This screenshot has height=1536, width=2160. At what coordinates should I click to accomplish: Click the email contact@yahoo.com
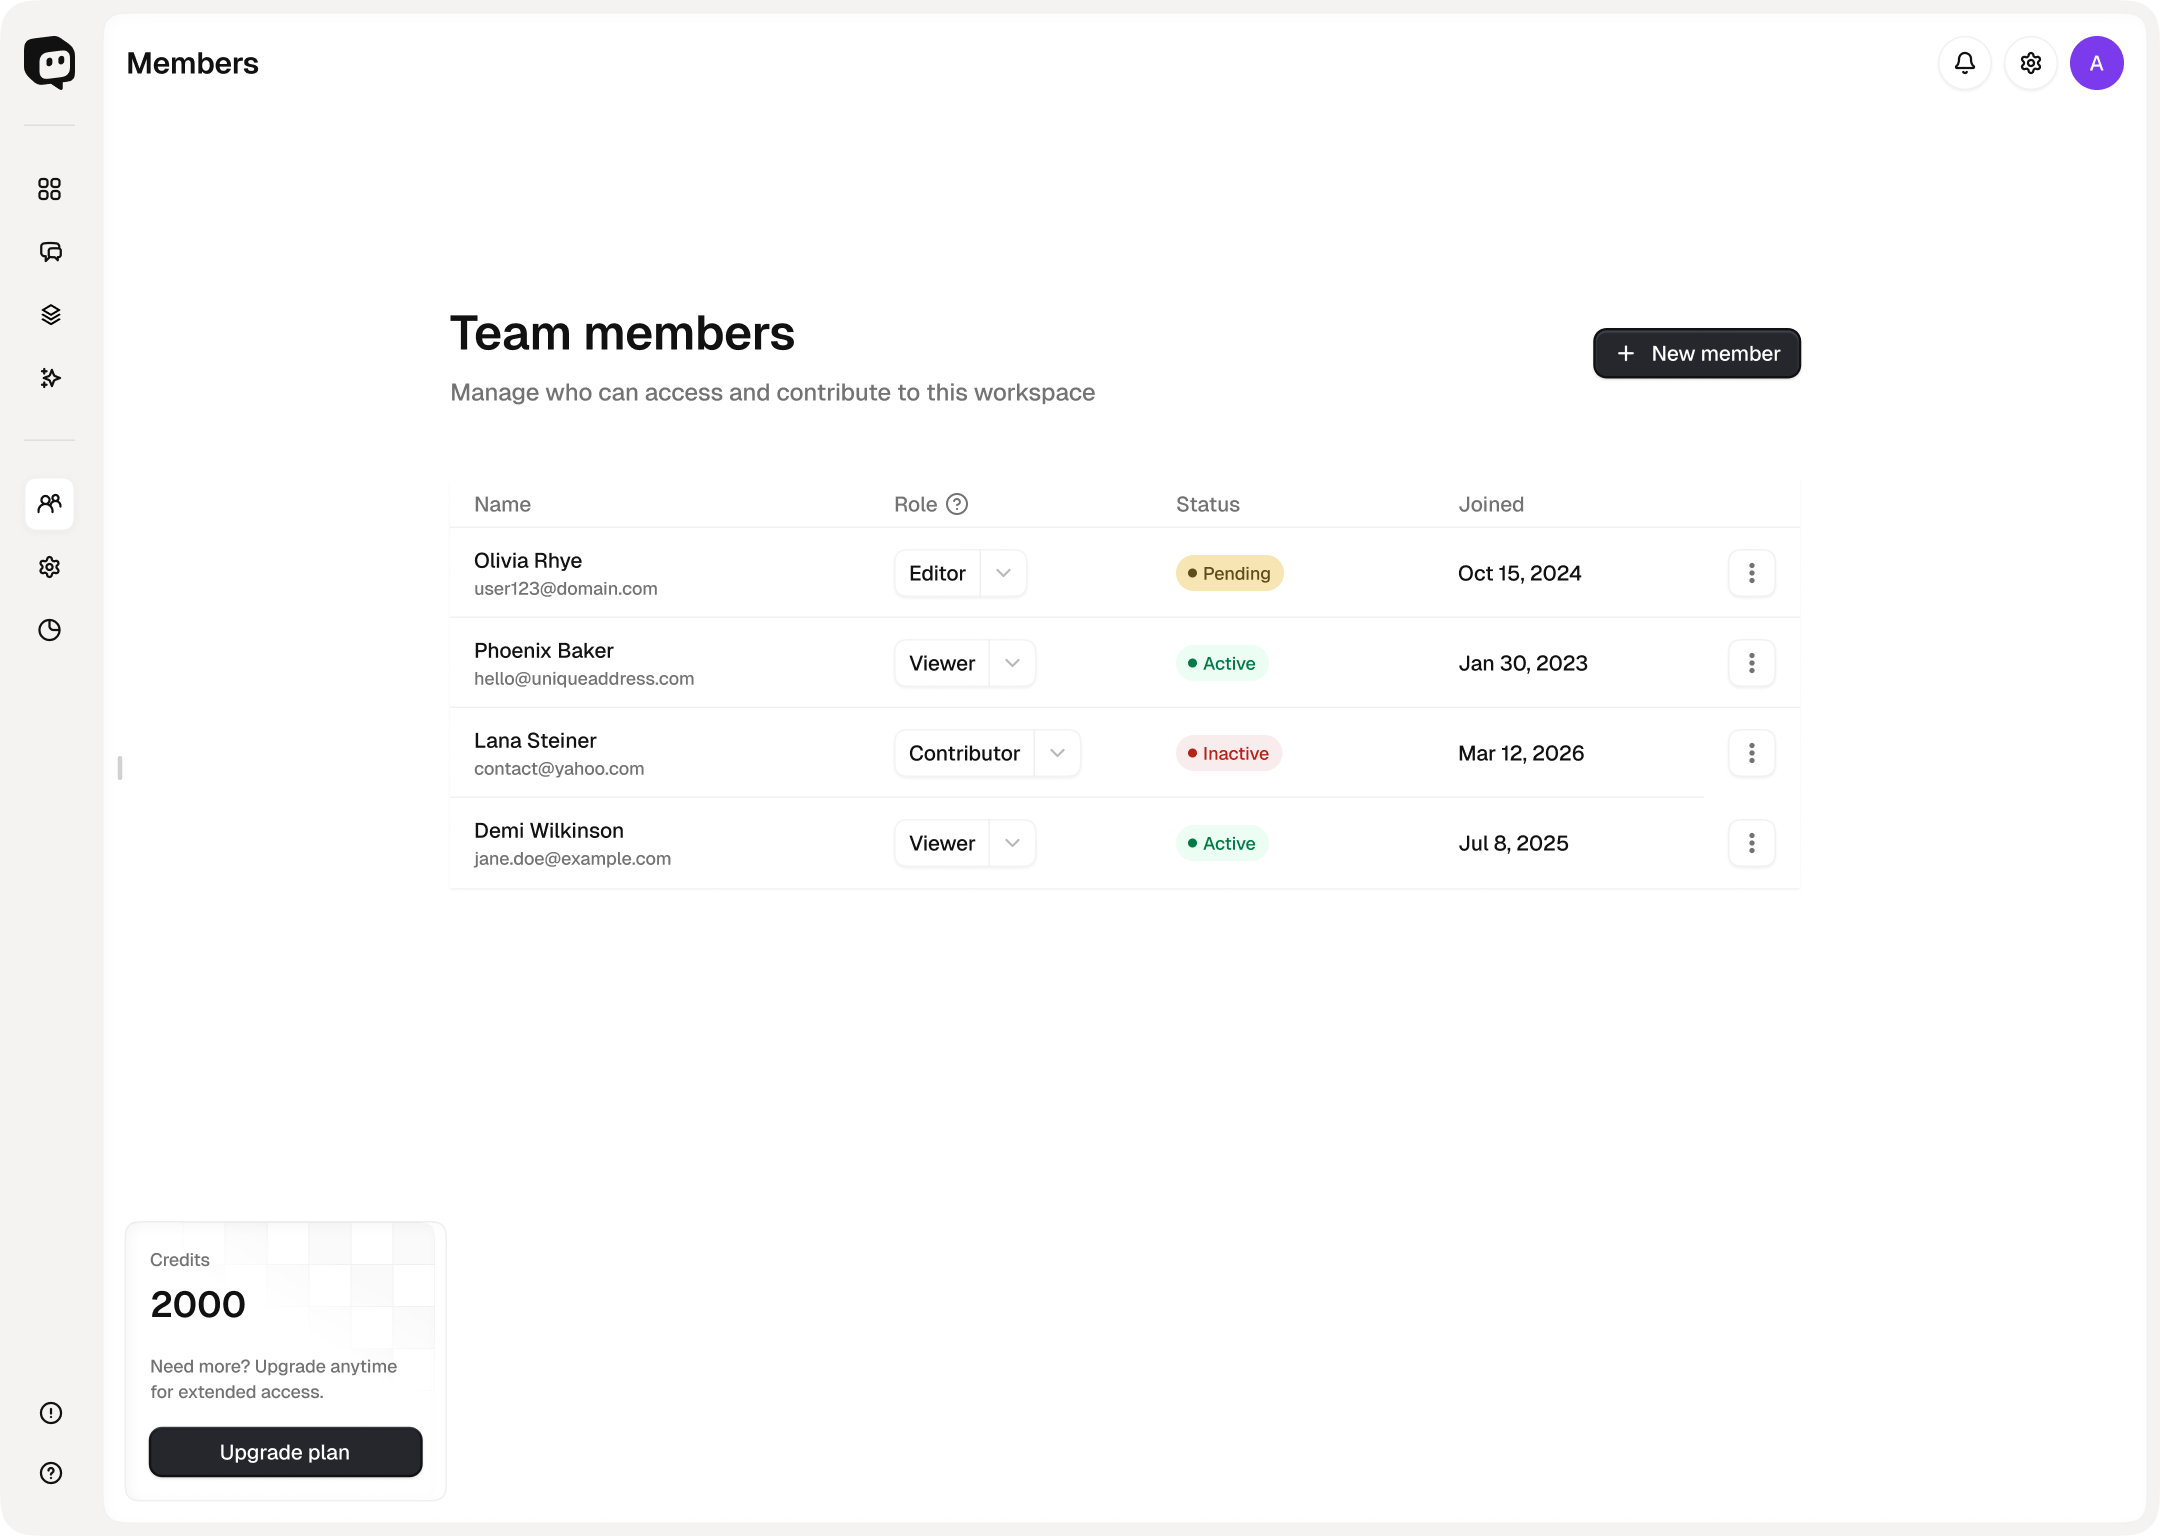click(559, 768)
